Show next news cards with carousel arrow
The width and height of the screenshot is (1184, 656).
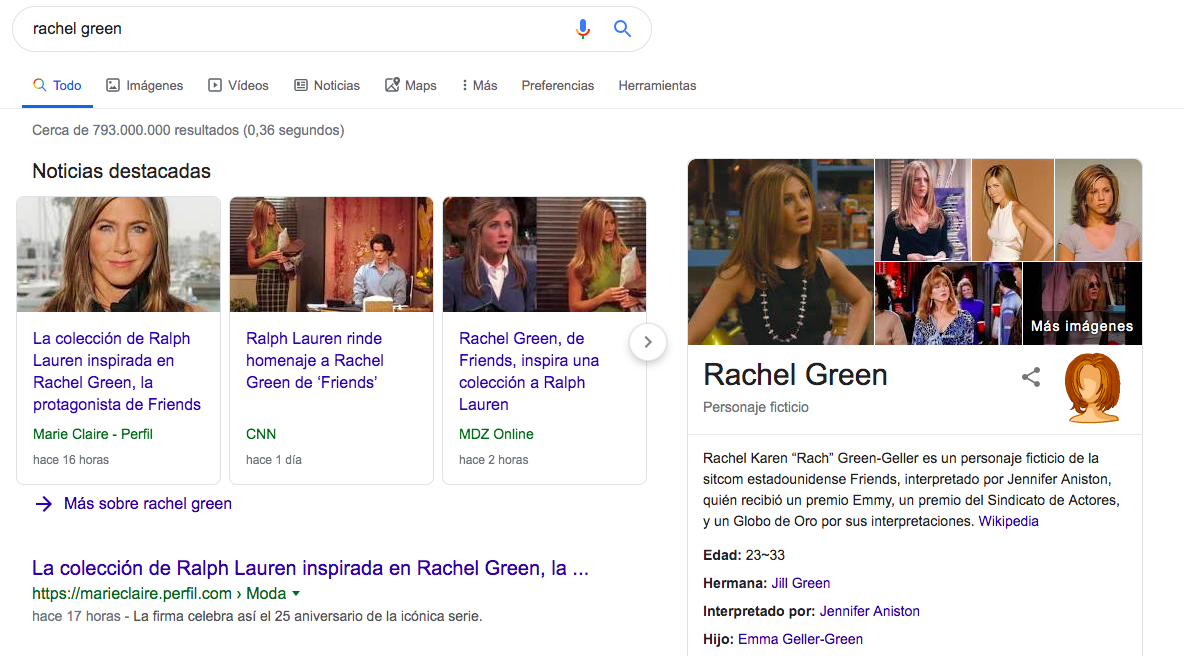pos(647,342)
